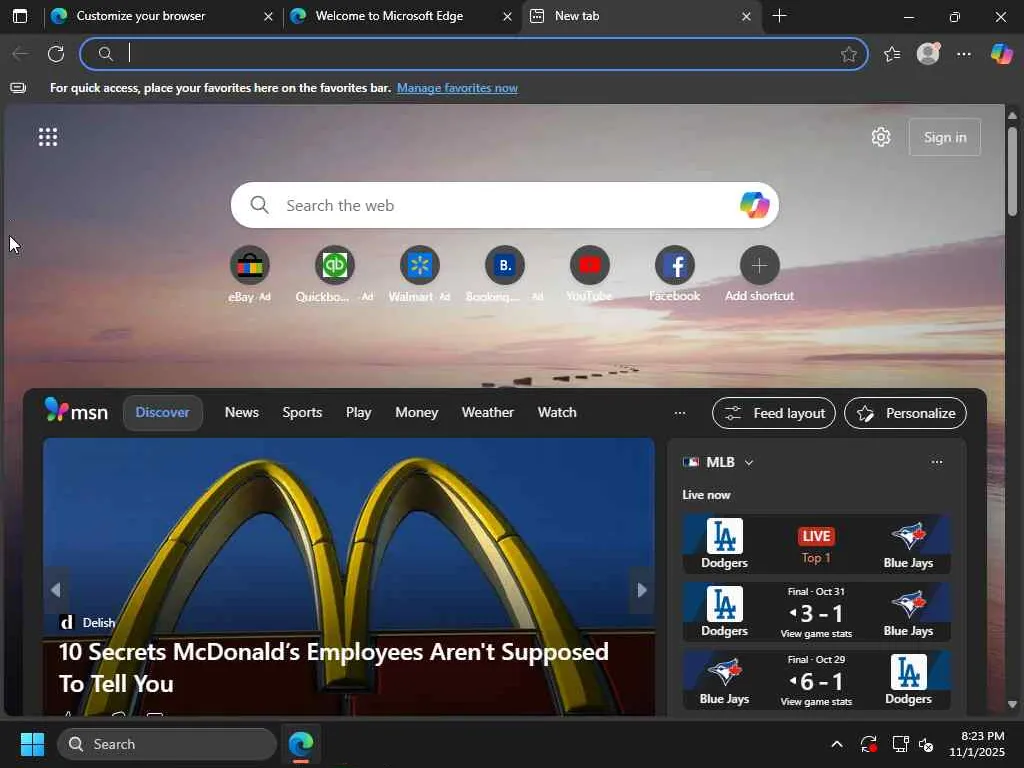
Task: Click the Add shortcut plus icon
Action: (x=759, y=265)
